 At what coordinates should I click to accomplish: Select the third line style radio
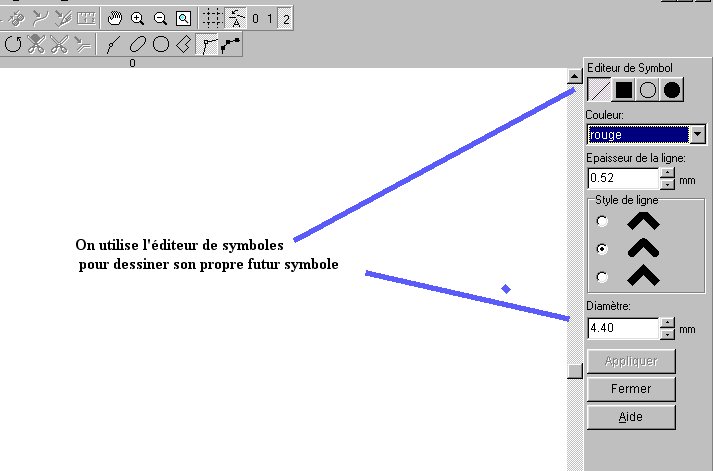[602, 276]
